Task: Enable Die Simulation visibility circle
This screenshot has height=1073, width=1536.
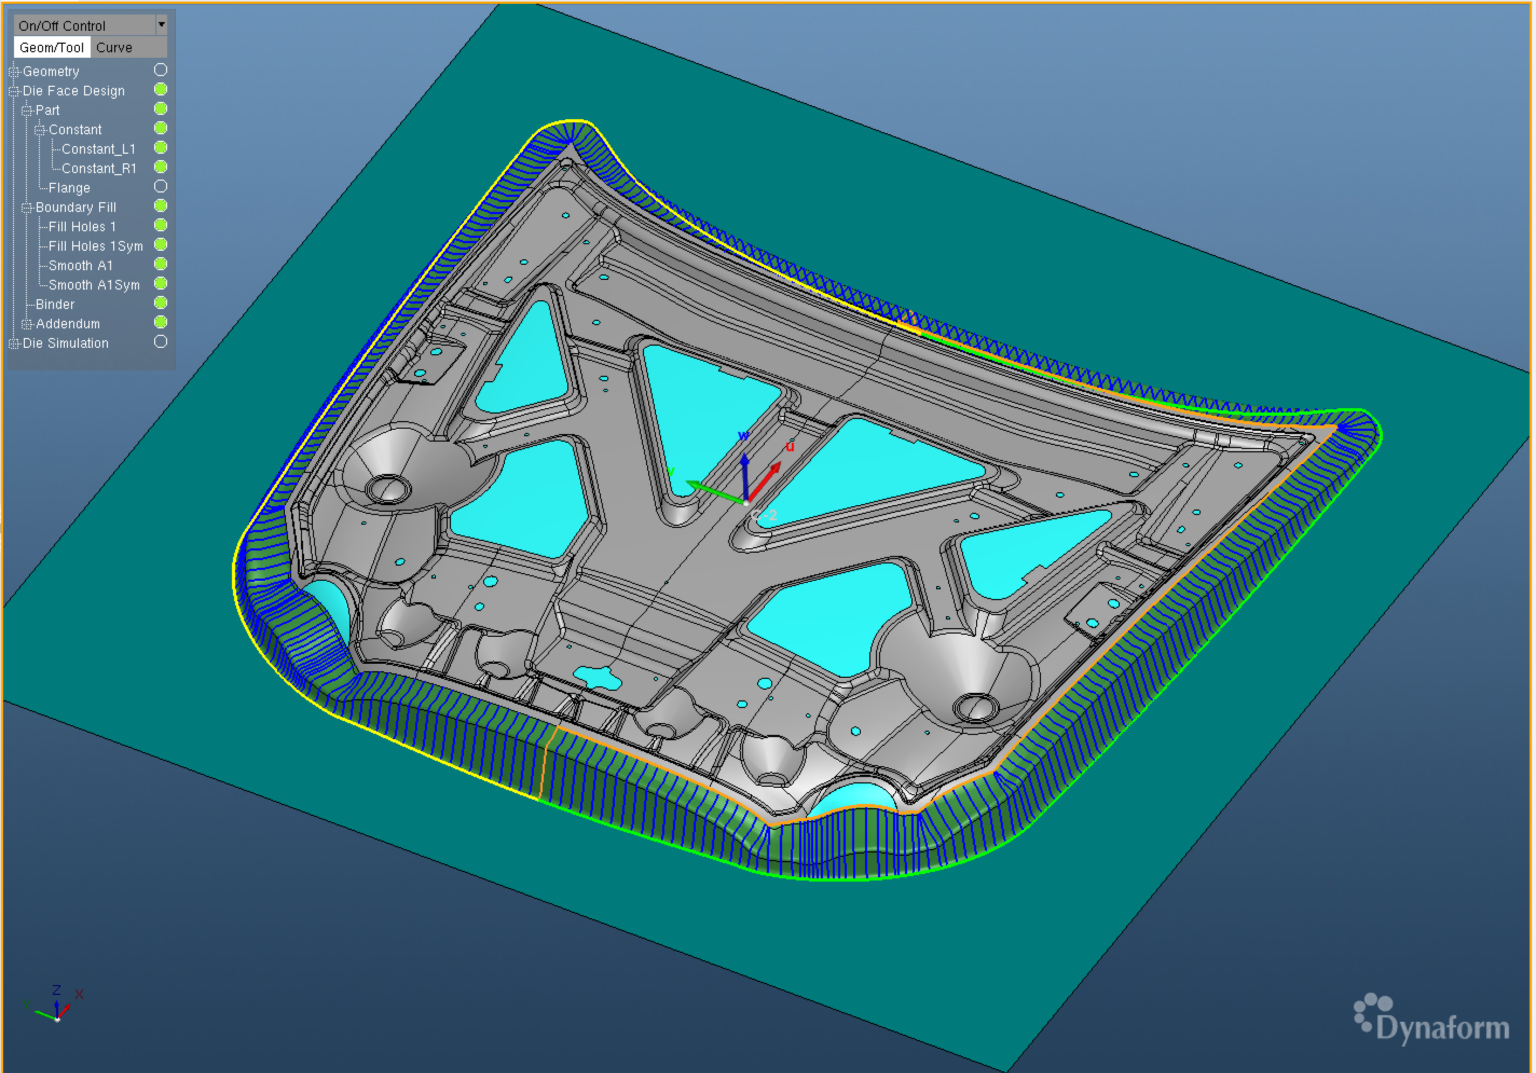Action: point(160,342)
